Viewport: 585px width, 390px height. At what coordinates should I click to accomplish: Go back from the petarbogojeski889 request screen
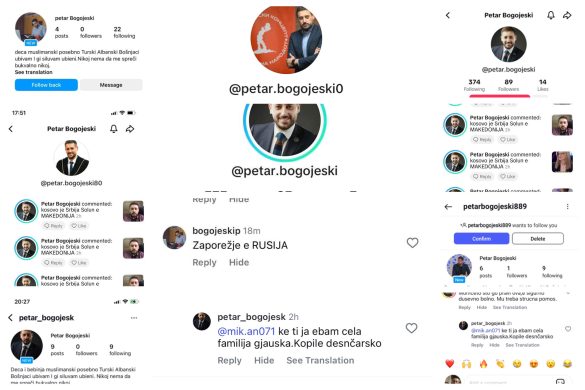(x=448, y=207)
